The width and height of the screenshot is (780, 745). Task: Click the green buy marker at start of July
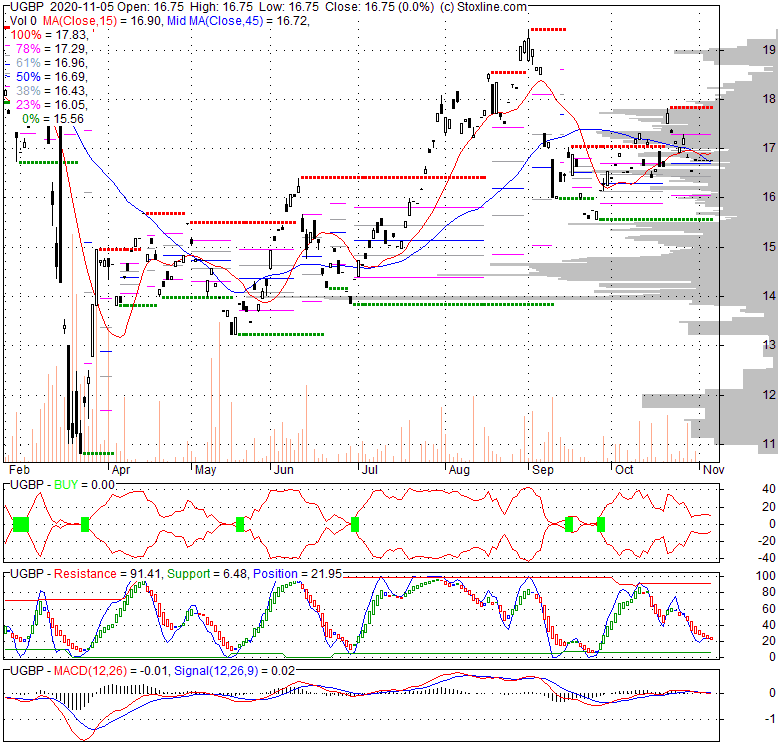[355, 524]
